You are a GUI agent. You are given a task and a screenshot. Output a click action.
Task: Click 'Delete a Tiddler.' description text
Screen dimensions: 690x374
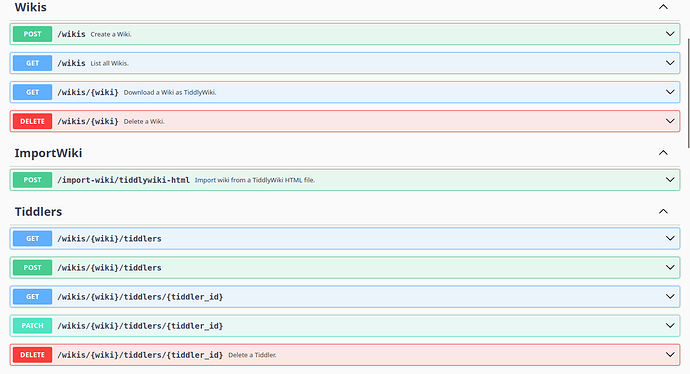coord(252,355)
